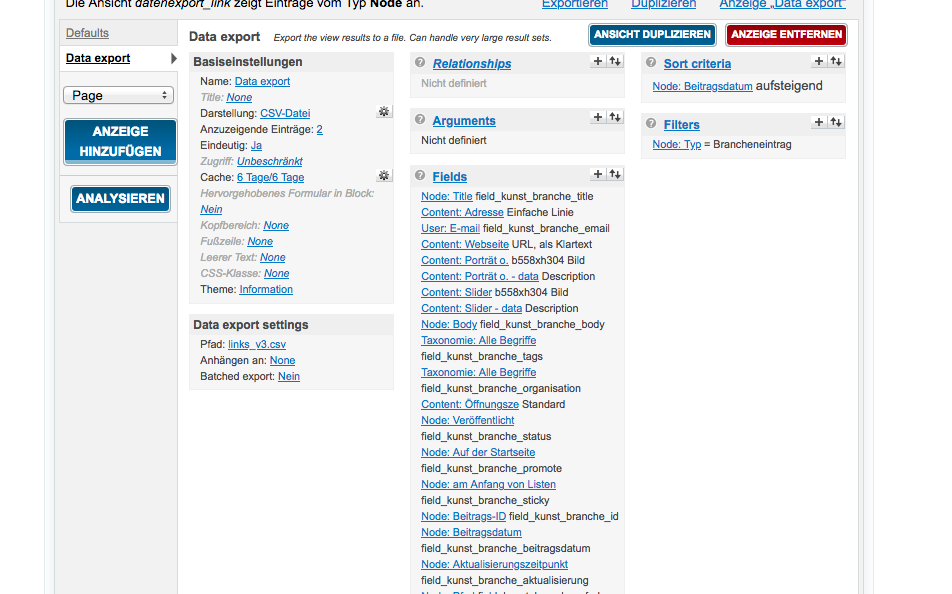Open the gear settings beside Cache

point(383,176)
